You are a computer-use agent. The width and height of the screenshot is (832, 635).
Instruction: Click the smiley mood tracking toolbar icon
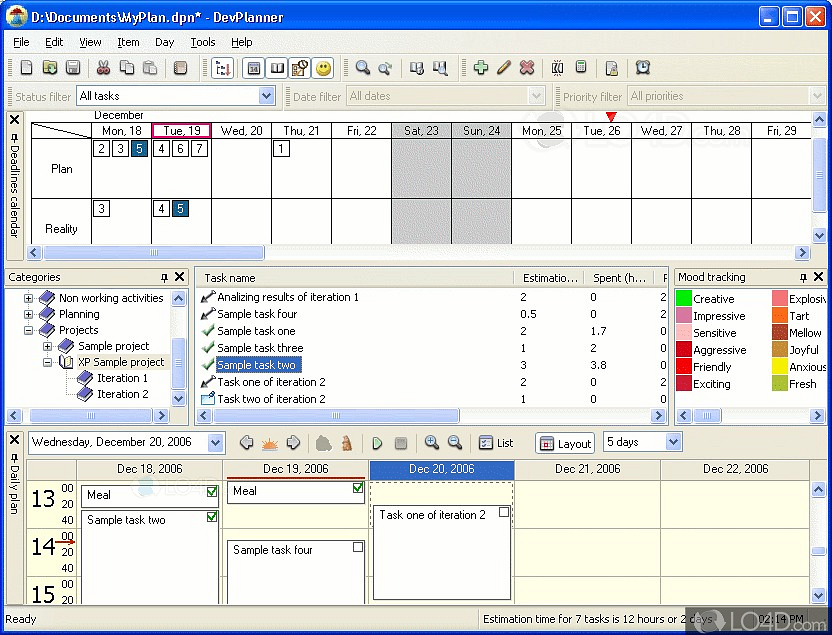point(323,68)
